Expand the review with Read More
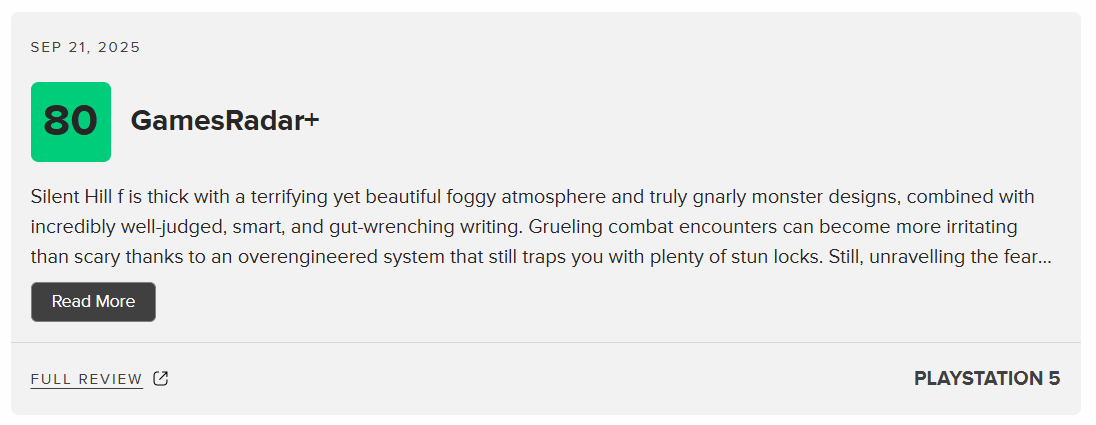Screen dimensions: 1096x425 (93, 302)
